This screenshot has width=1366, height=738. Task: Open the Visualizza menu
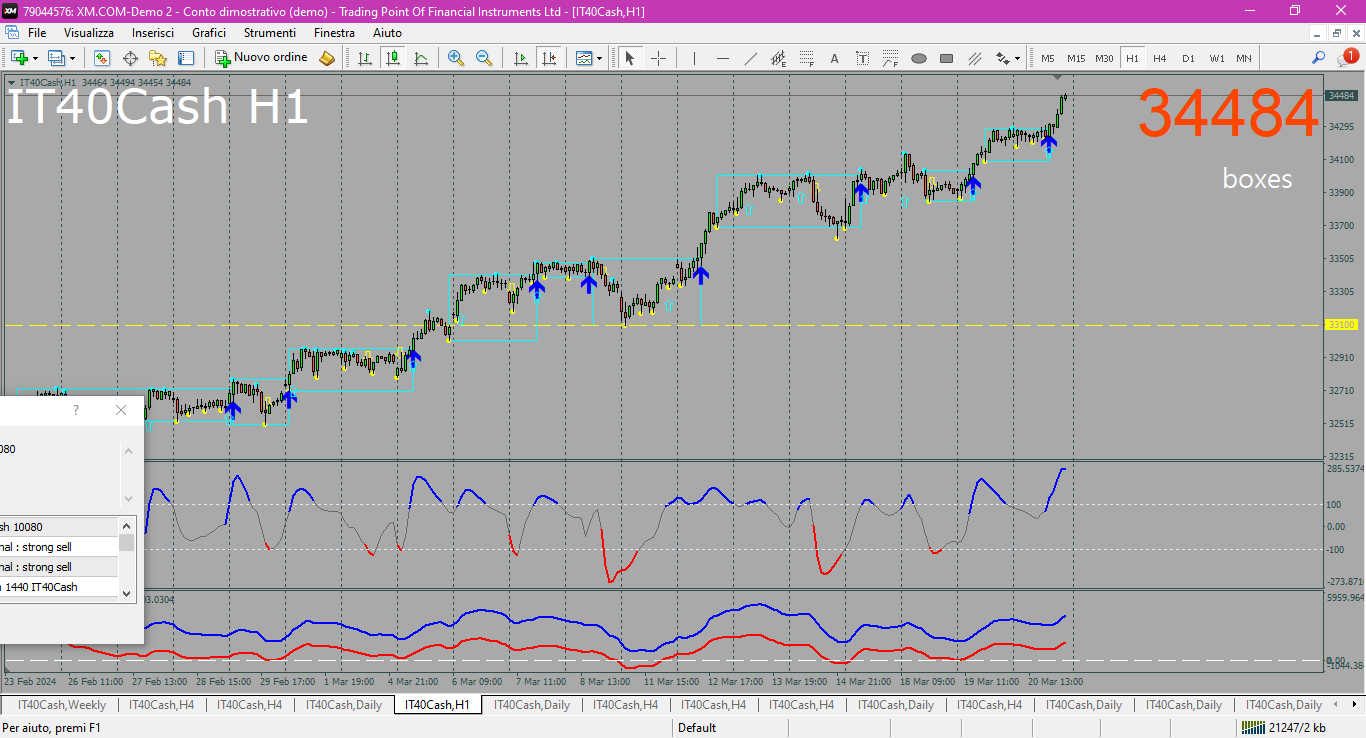point(89,33)
